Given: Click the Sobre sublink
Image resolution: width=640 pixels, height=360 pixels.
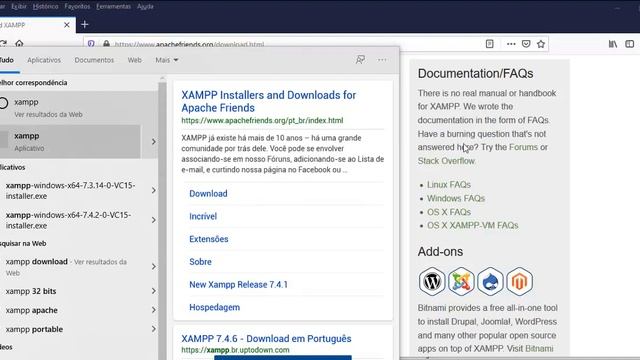Looking at the screenshot, I should (200, 262).
